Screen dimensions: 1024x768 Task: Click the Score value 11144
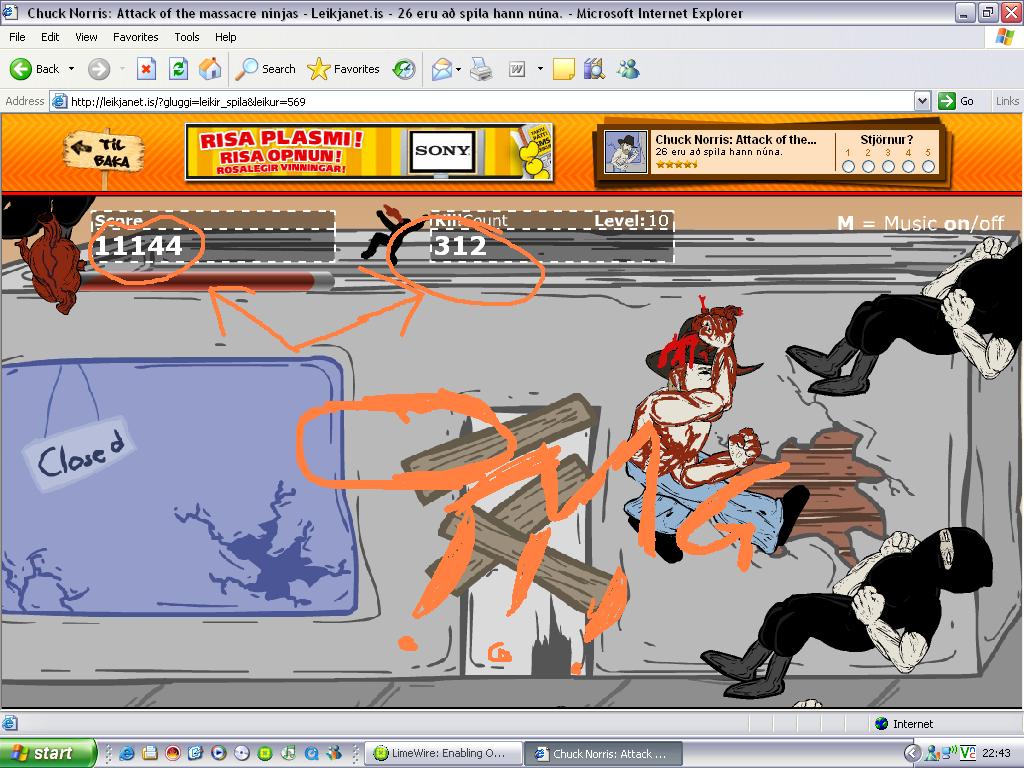pos(138,246)
